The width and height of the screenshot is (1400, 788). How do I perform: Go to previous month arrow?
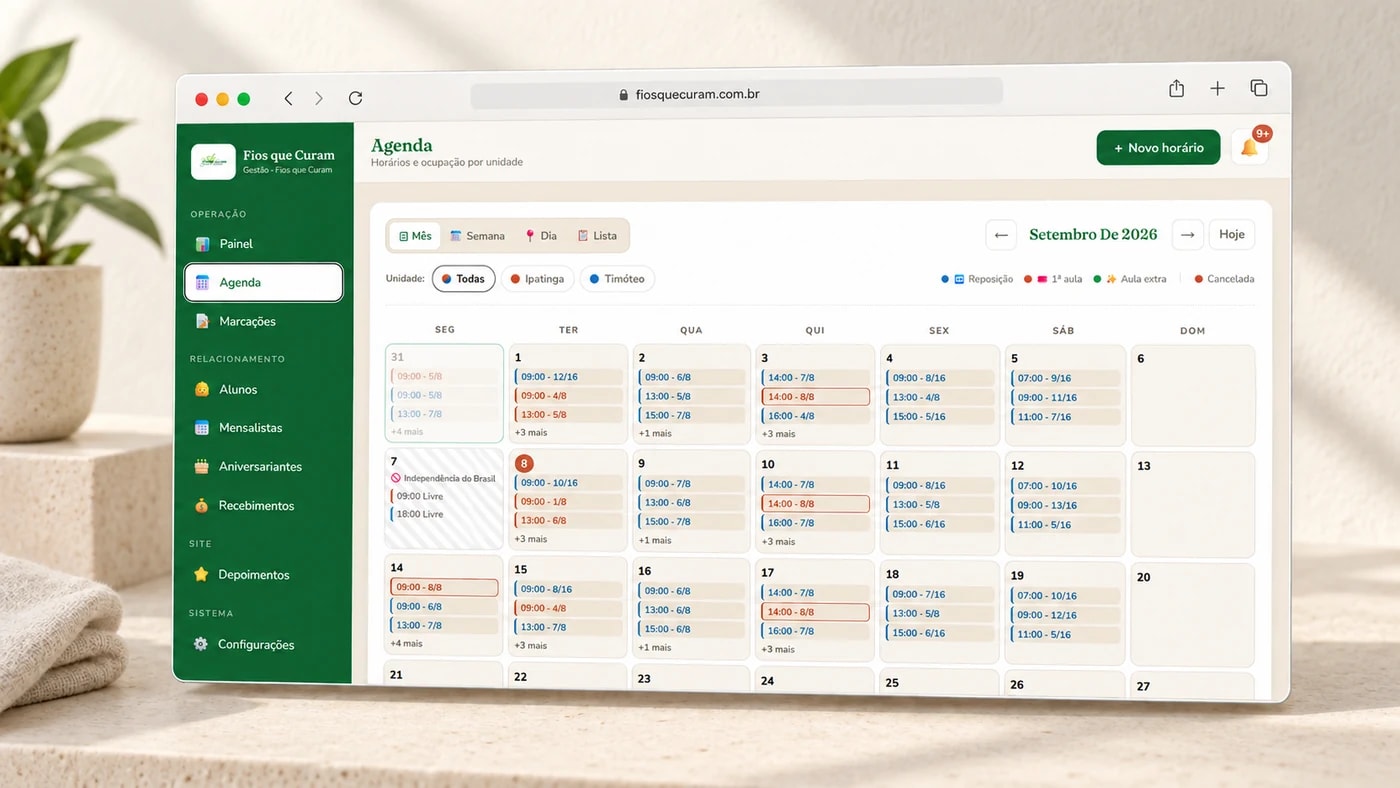tap(1000, 235)
